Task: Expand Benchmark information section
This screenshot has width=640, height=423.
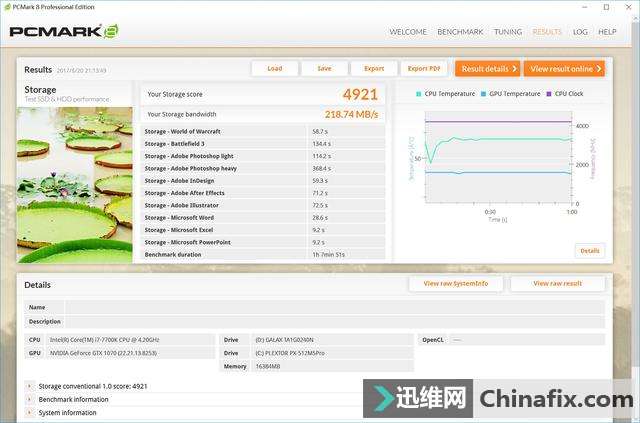Action: (x=29, y=399)
